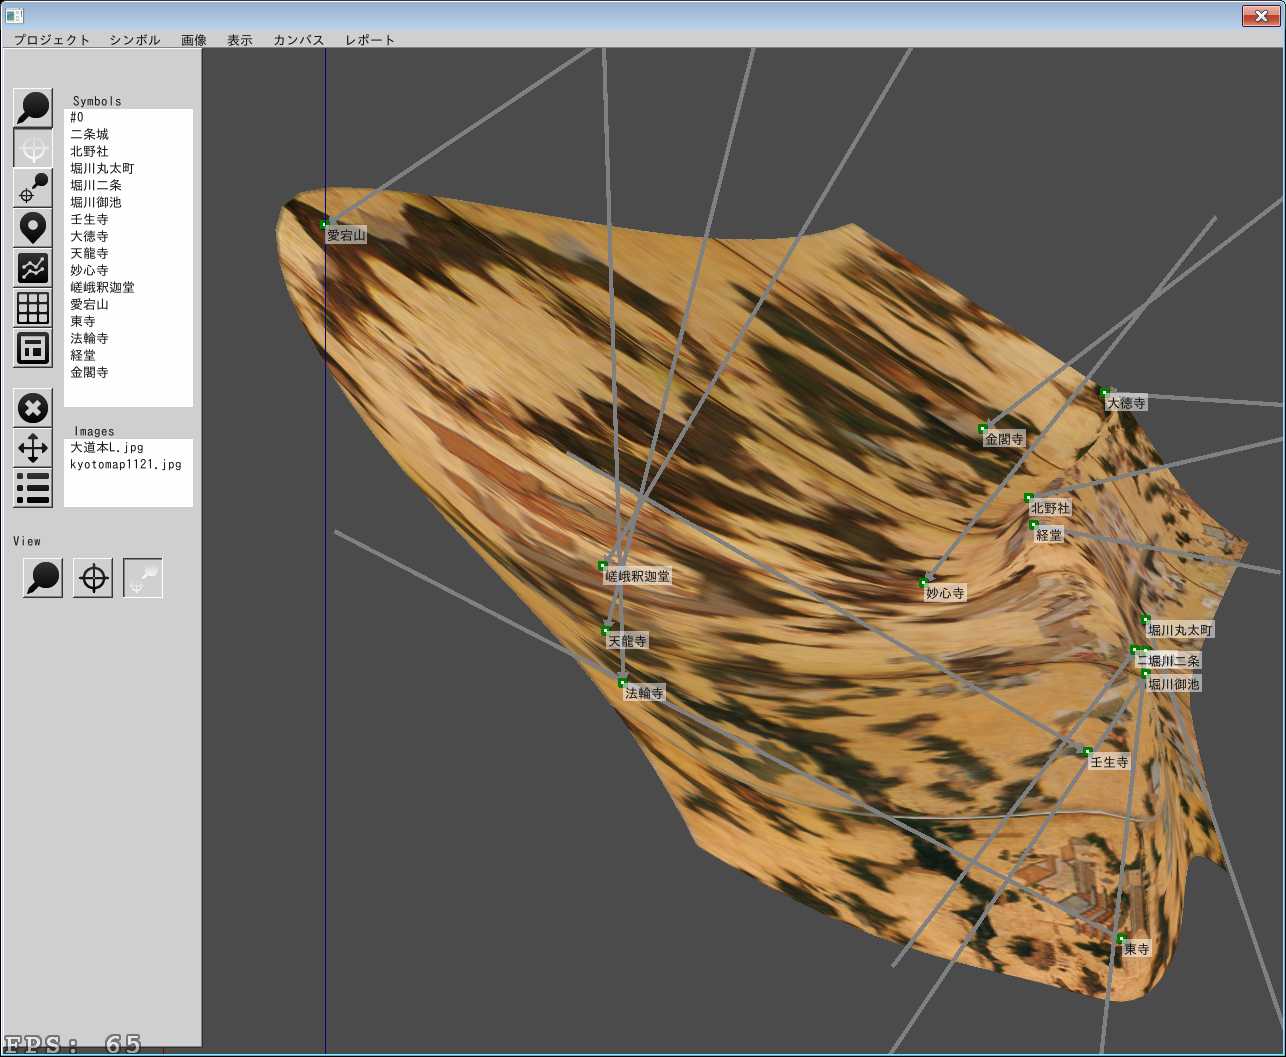
Task: Select 二条城 in the Symbols list
Action: 89,134
